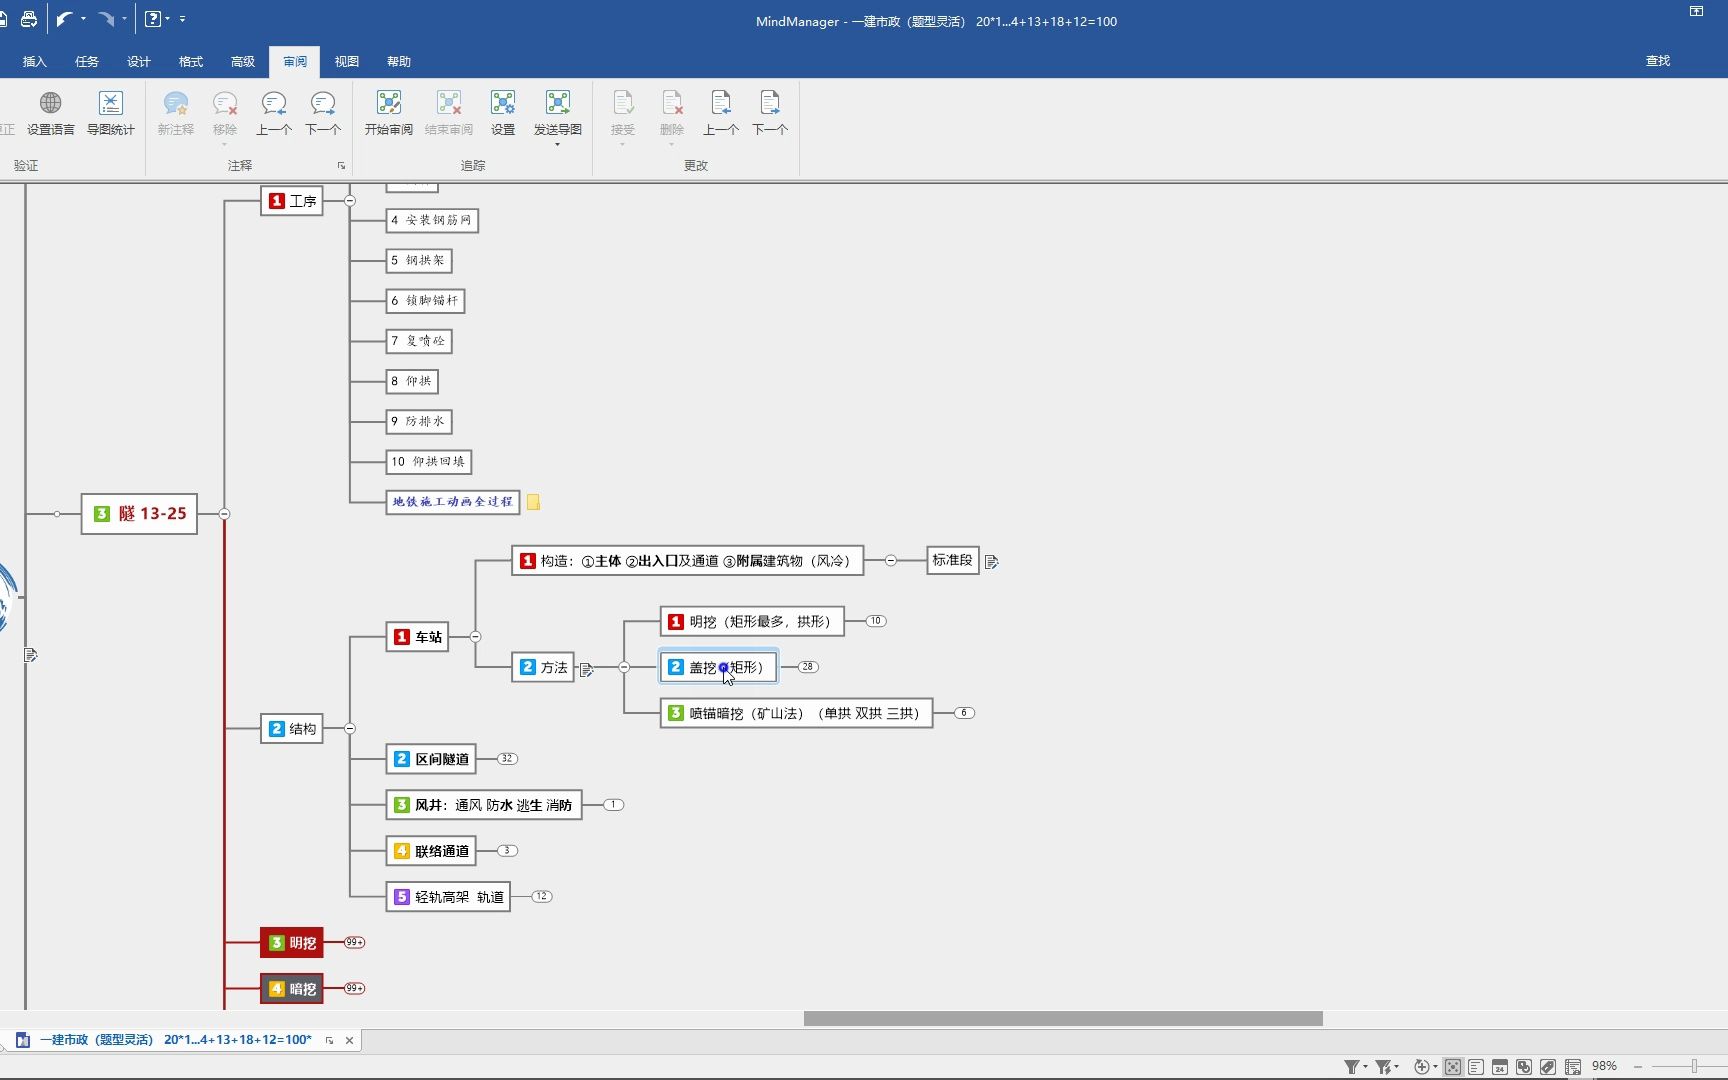Collapse the 隧 13-25 branch
The height and width of the screenshot is (1080, 1728).
(224, 514)
